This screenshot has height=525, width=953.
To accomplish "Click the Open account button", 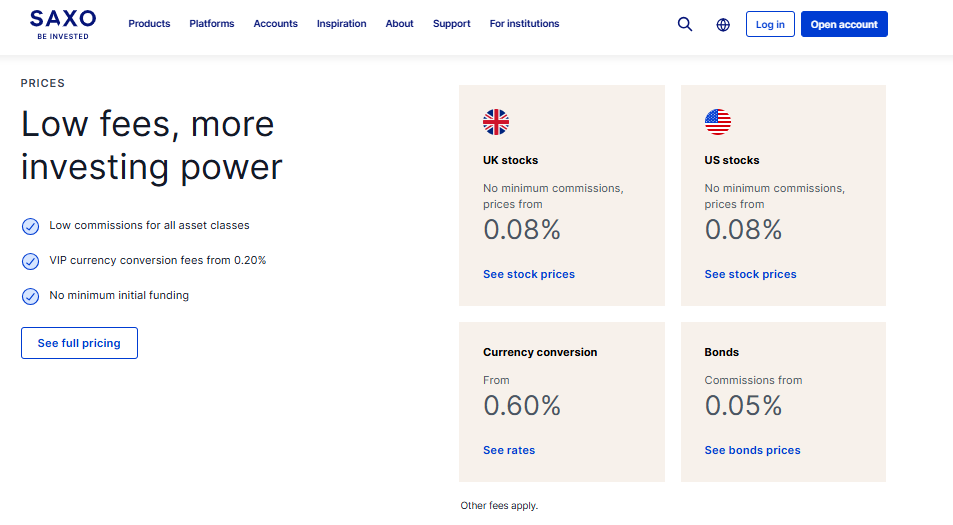I will [x=844, y=24].
